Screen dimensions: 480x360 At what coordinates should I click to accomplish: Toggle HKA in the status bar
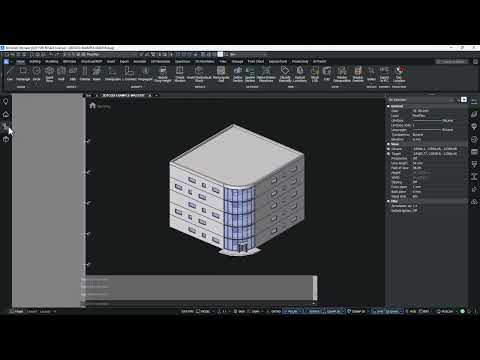coord(413,311)
